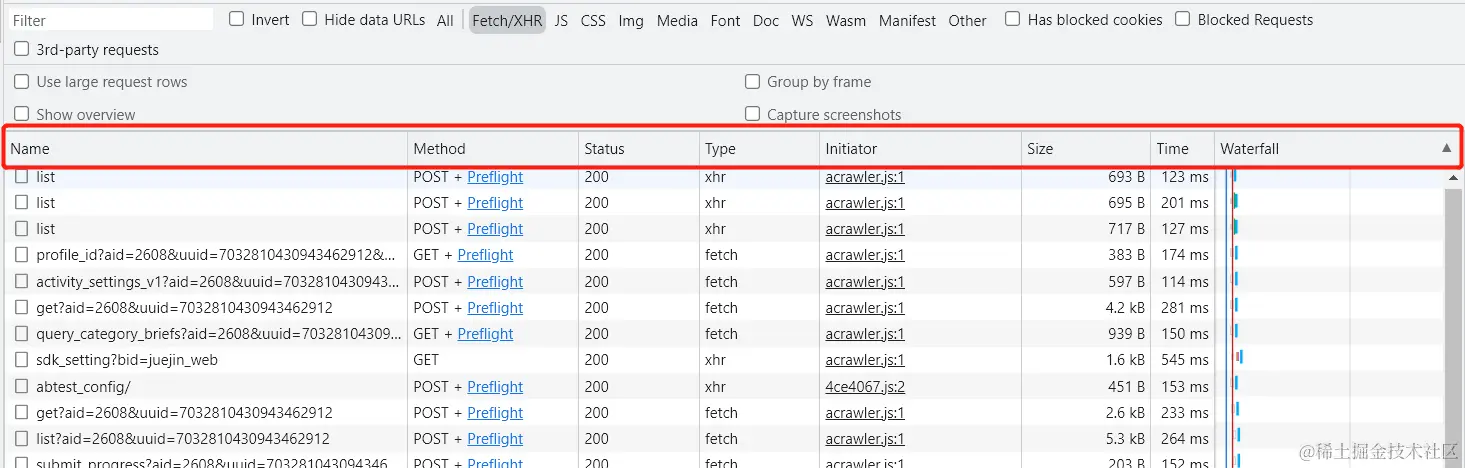Sort by the Time column header
The width and height of the screenshot is (1465, 468).
click(1183, 148)
